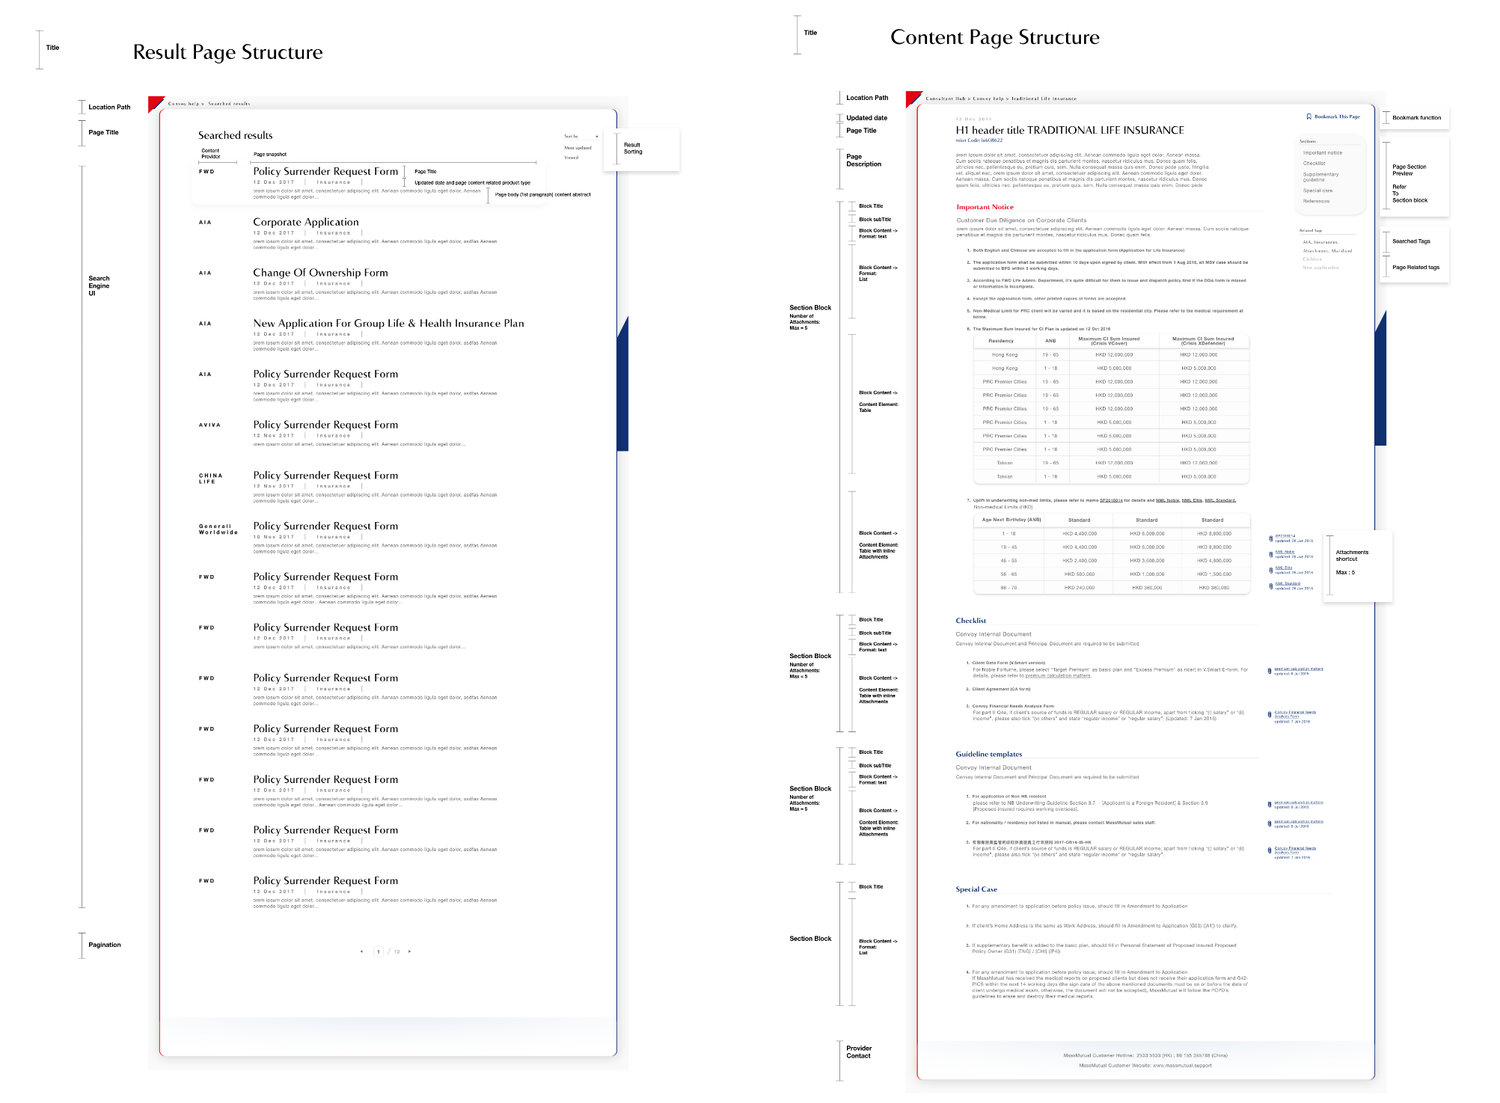Jump to Important notice in Sections panel
The image size is (1500, 1103).
pos(1322,153)
